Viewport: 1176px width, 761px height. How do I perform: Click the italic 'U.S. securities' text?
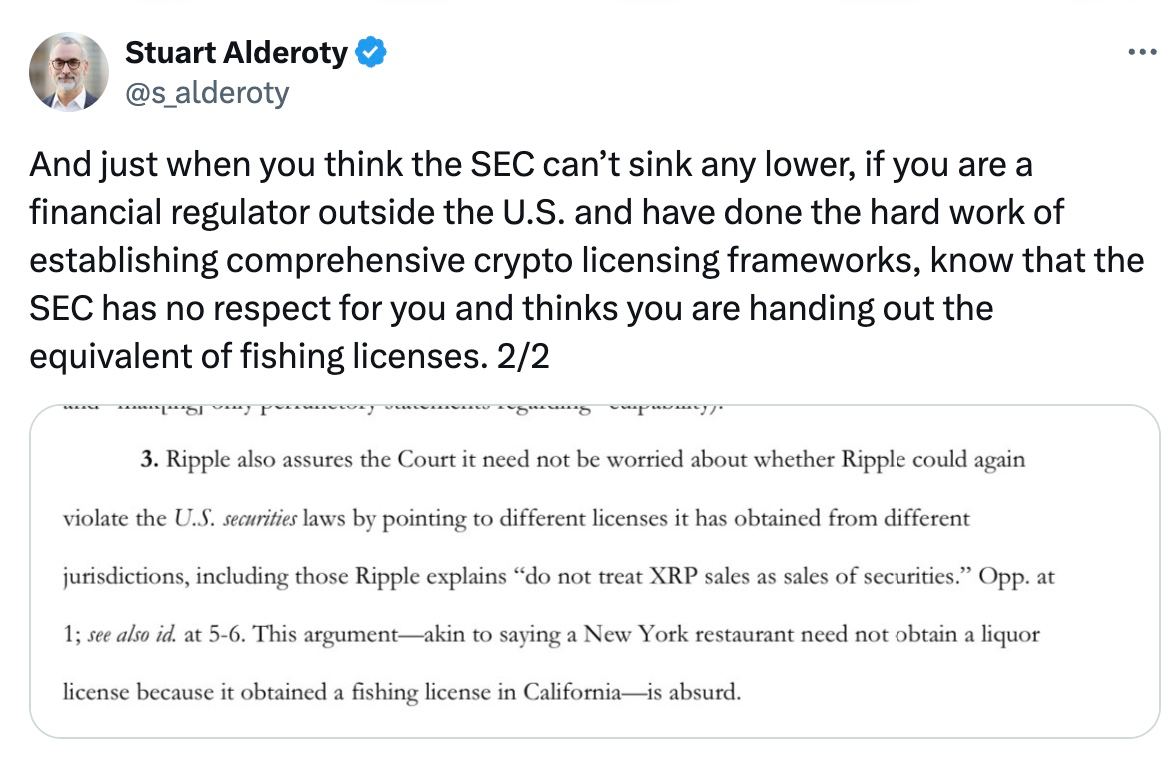[x=235, y=519]
